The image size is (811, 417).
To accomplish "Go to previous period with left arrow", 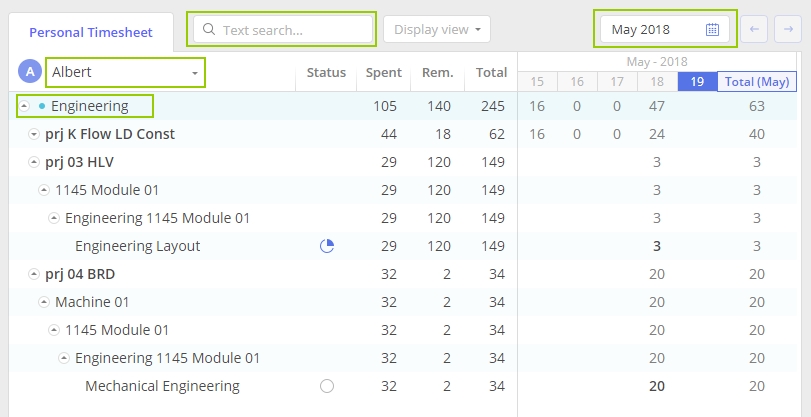I will point(754,29).
